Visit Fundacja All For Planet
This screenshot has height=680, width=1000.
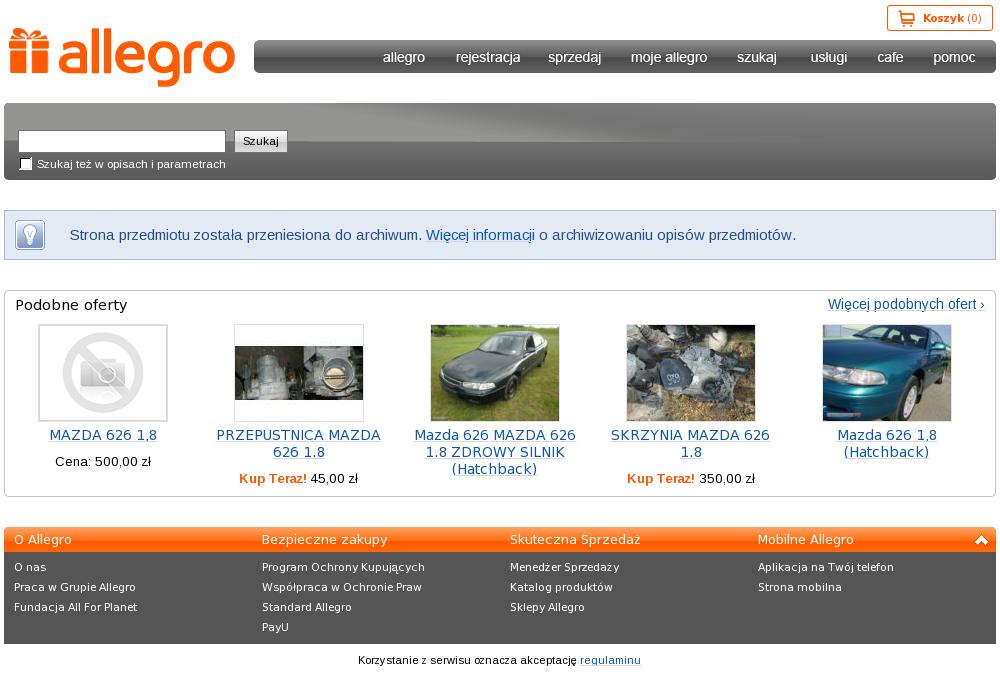click(x=75, y=607)
